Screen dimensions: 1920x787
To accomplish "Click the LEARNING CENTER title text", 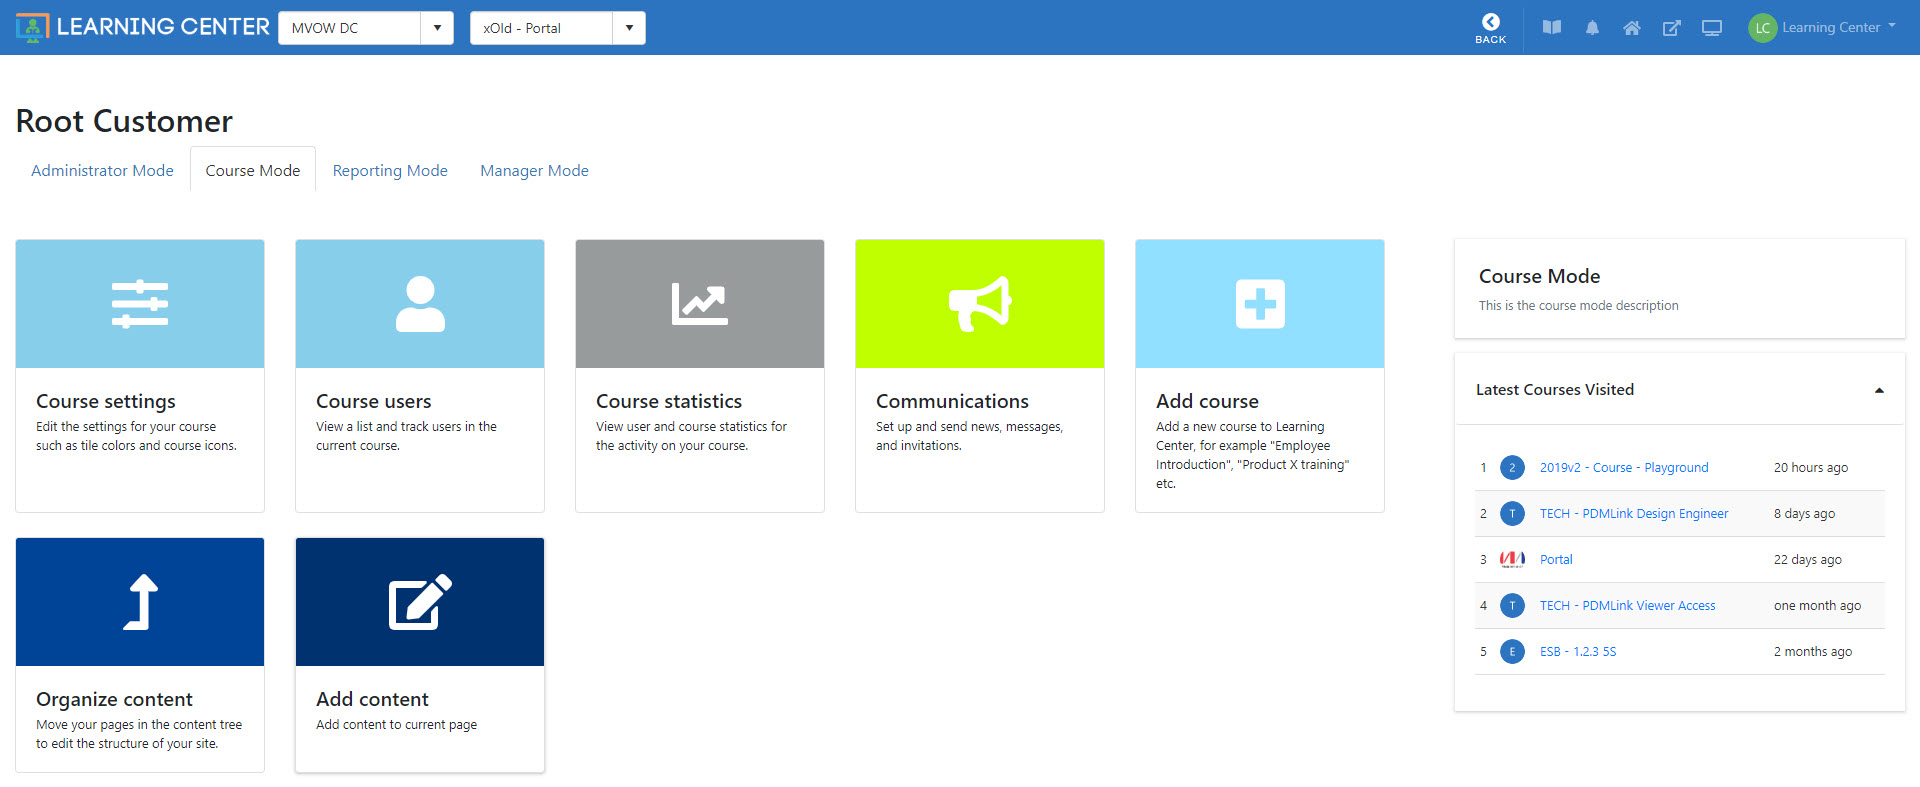I will tap(163, 27).
